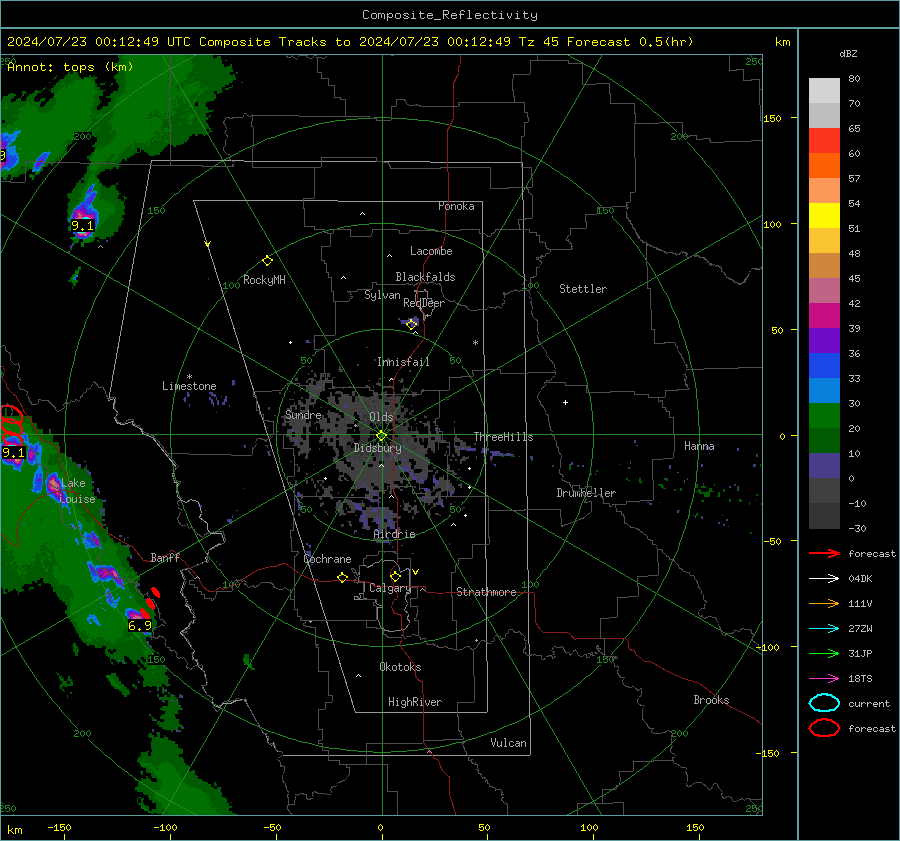Click the Limestone label
The width and height of the screenshot is (900, 841).
[189, 386]
